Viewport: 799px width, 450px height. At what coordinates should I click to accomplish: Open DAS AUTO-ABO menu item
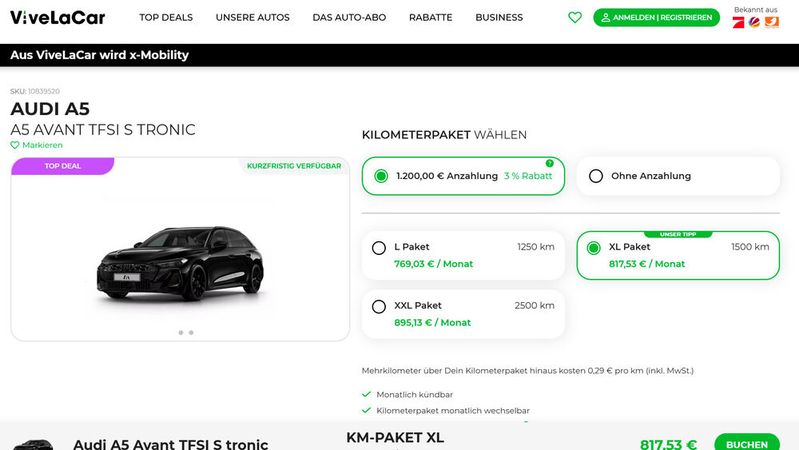tap(349, 17)
